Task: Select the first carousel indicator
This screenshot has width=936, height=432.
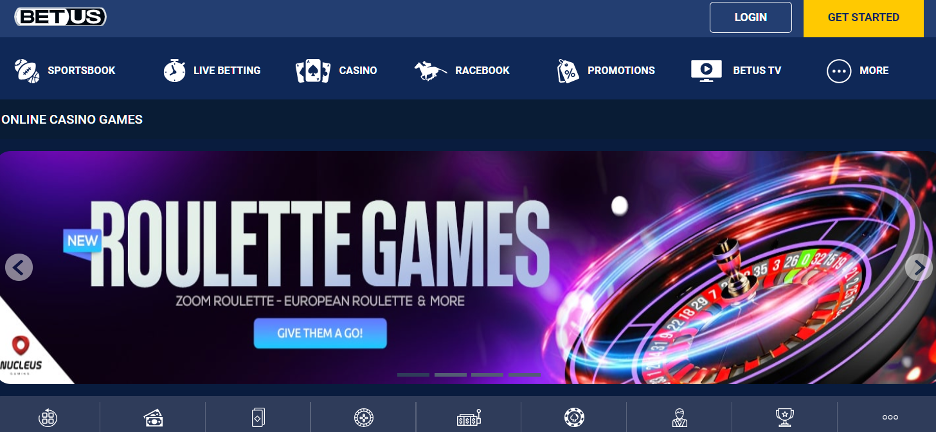Action: pos(413,375)
